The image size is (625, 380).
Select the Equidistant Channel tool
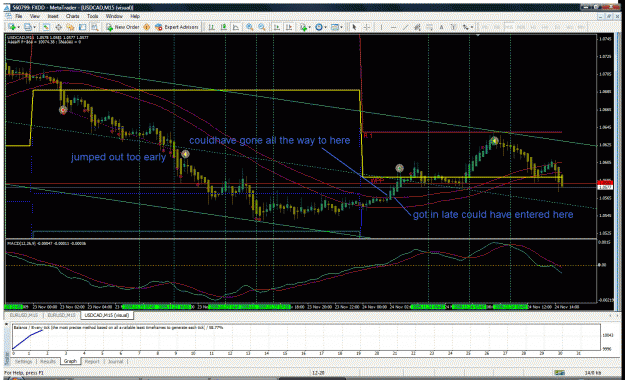(x=417, y=27)
